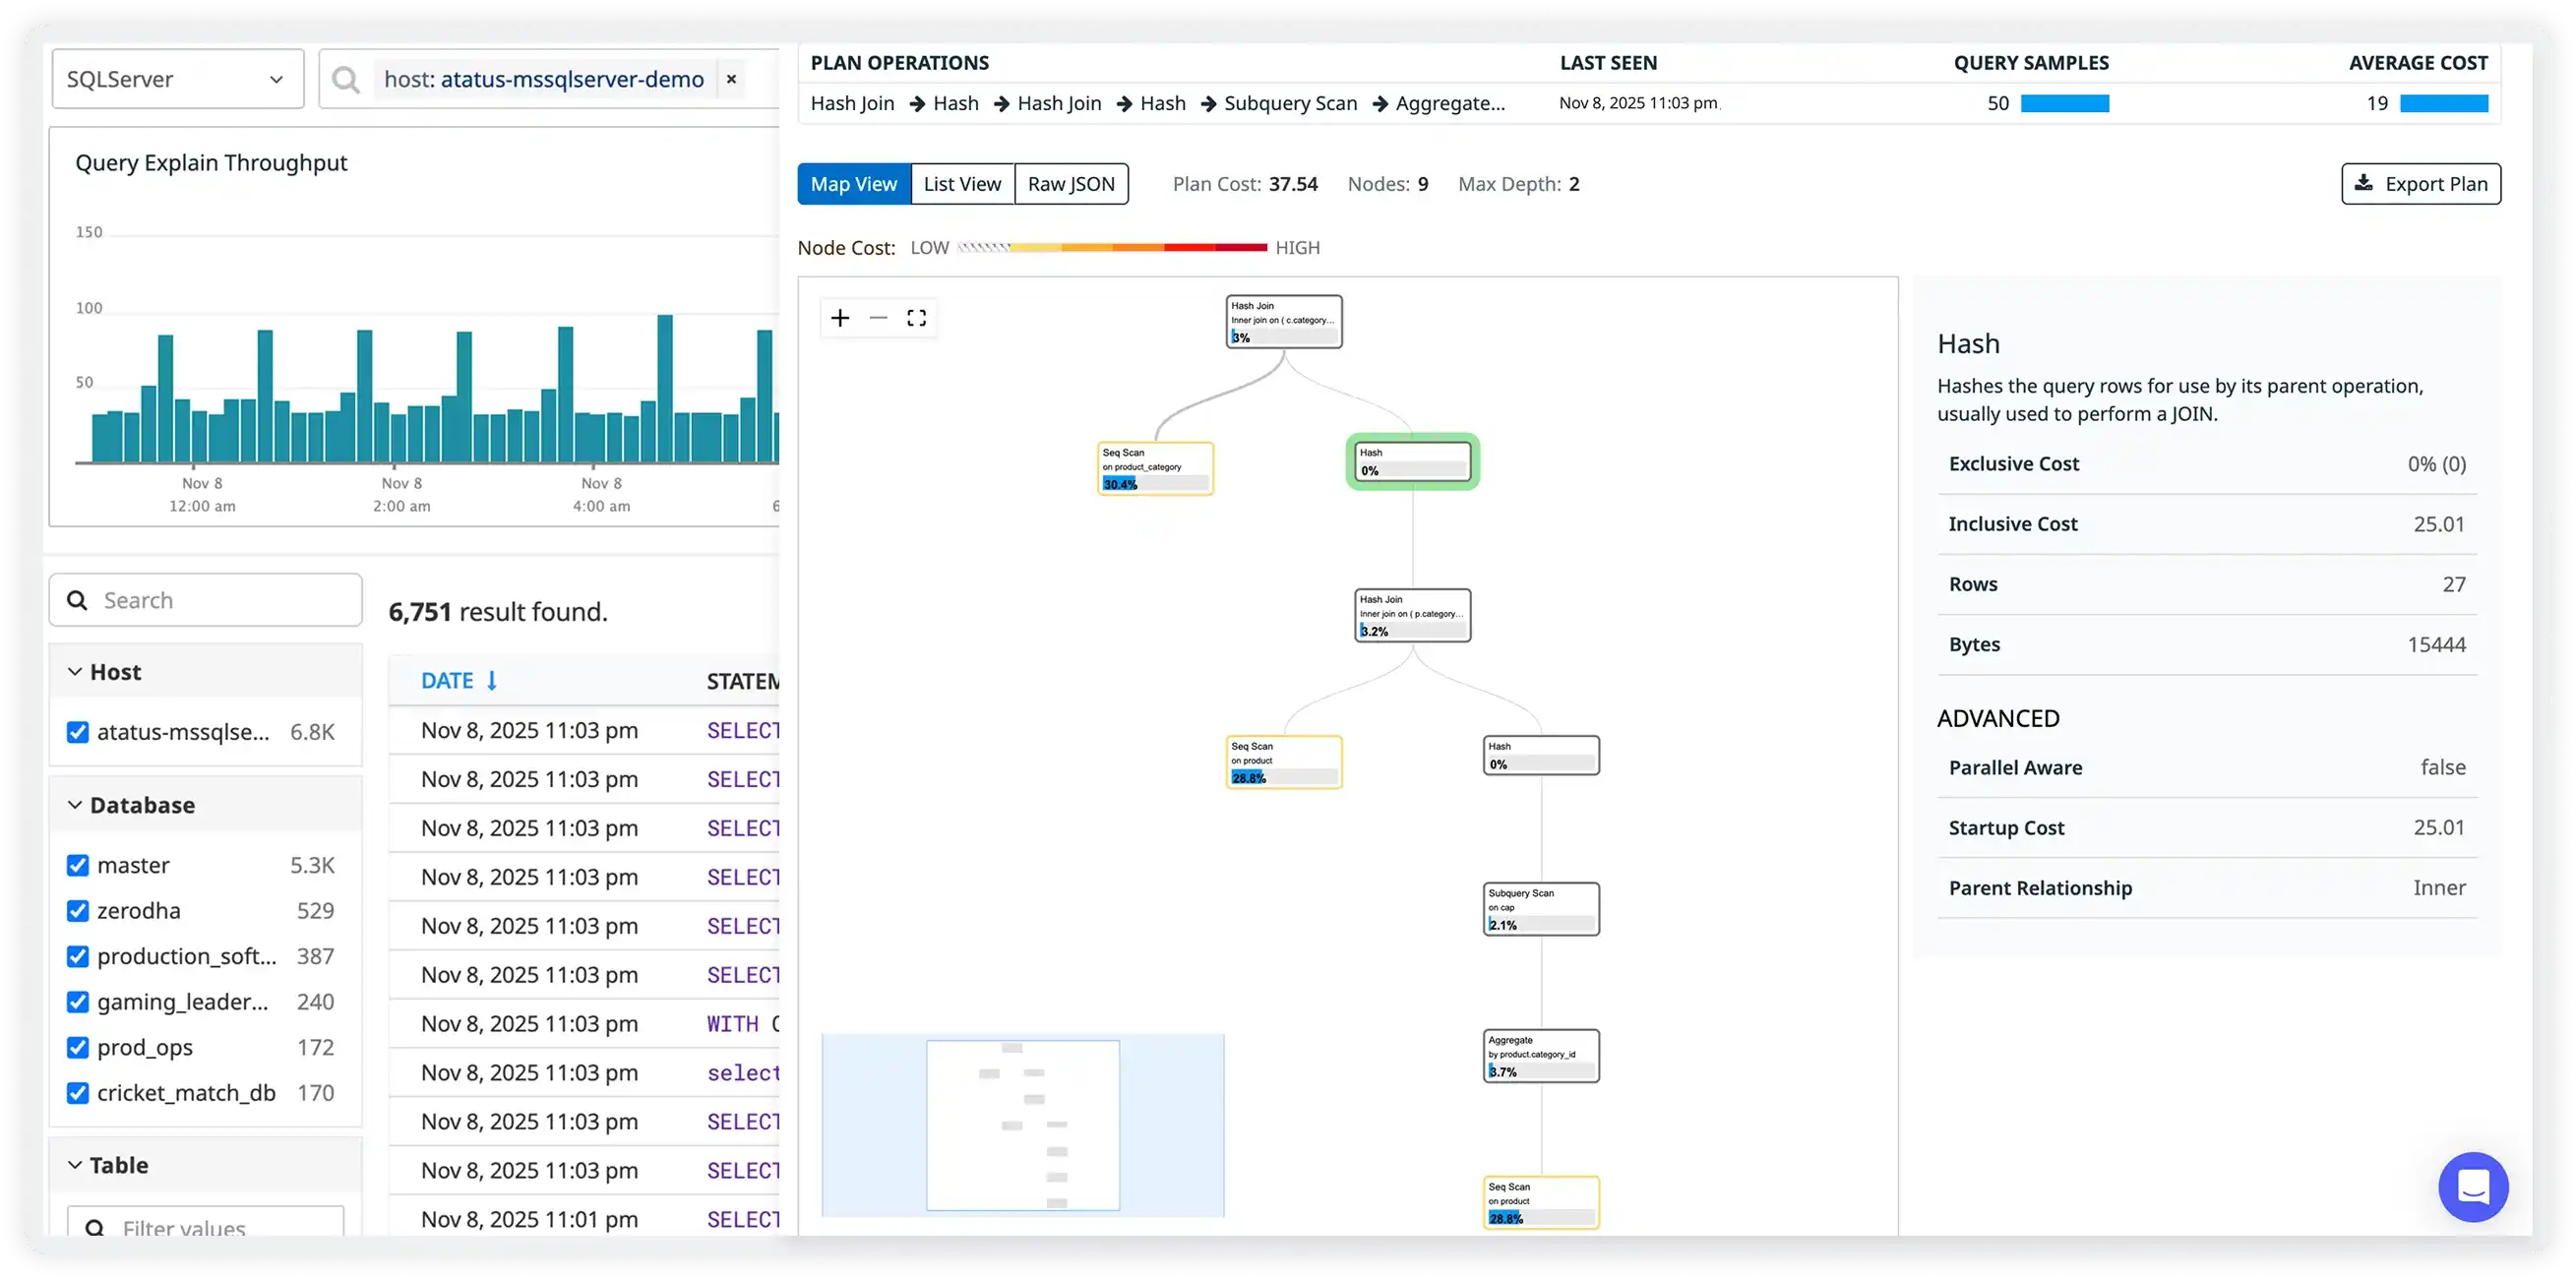Zoom in on the plan map
The height and width of the screenshot is (1279, 2576).
pos(840,317)
